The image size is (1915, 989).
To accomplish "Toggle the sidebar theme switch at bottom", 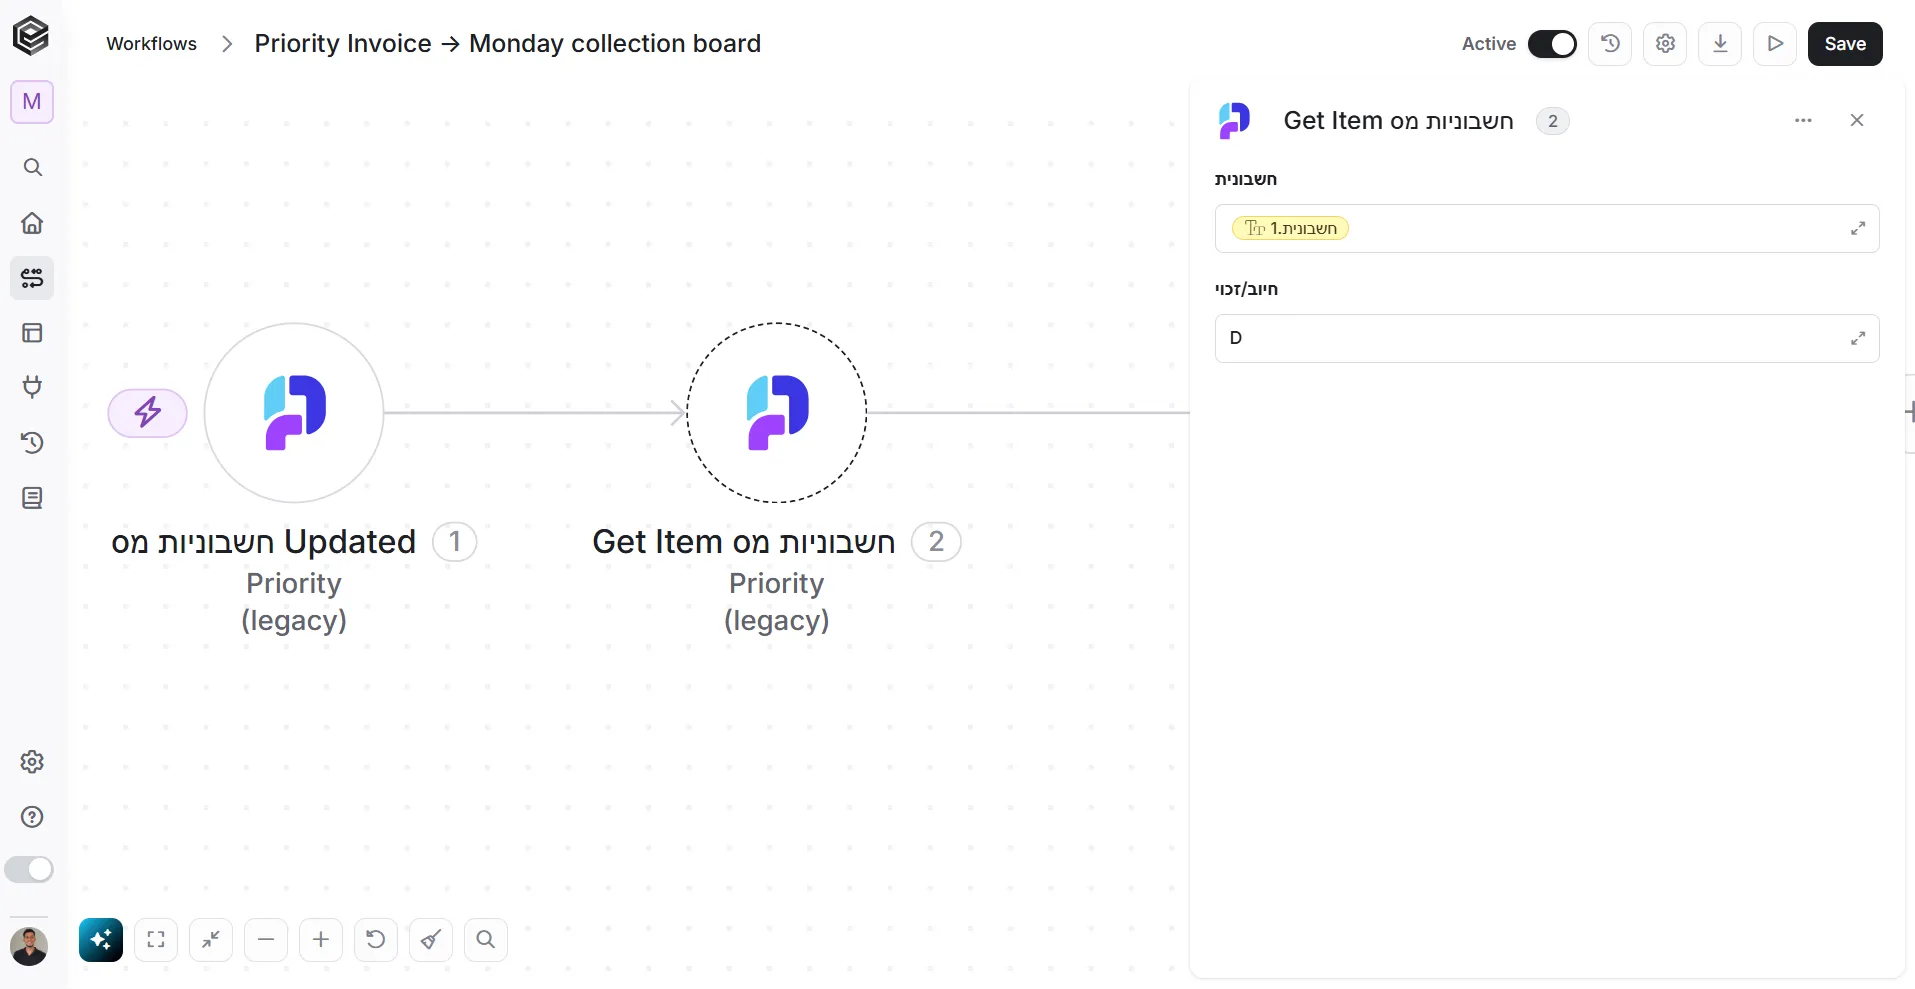I will [29, 870].
